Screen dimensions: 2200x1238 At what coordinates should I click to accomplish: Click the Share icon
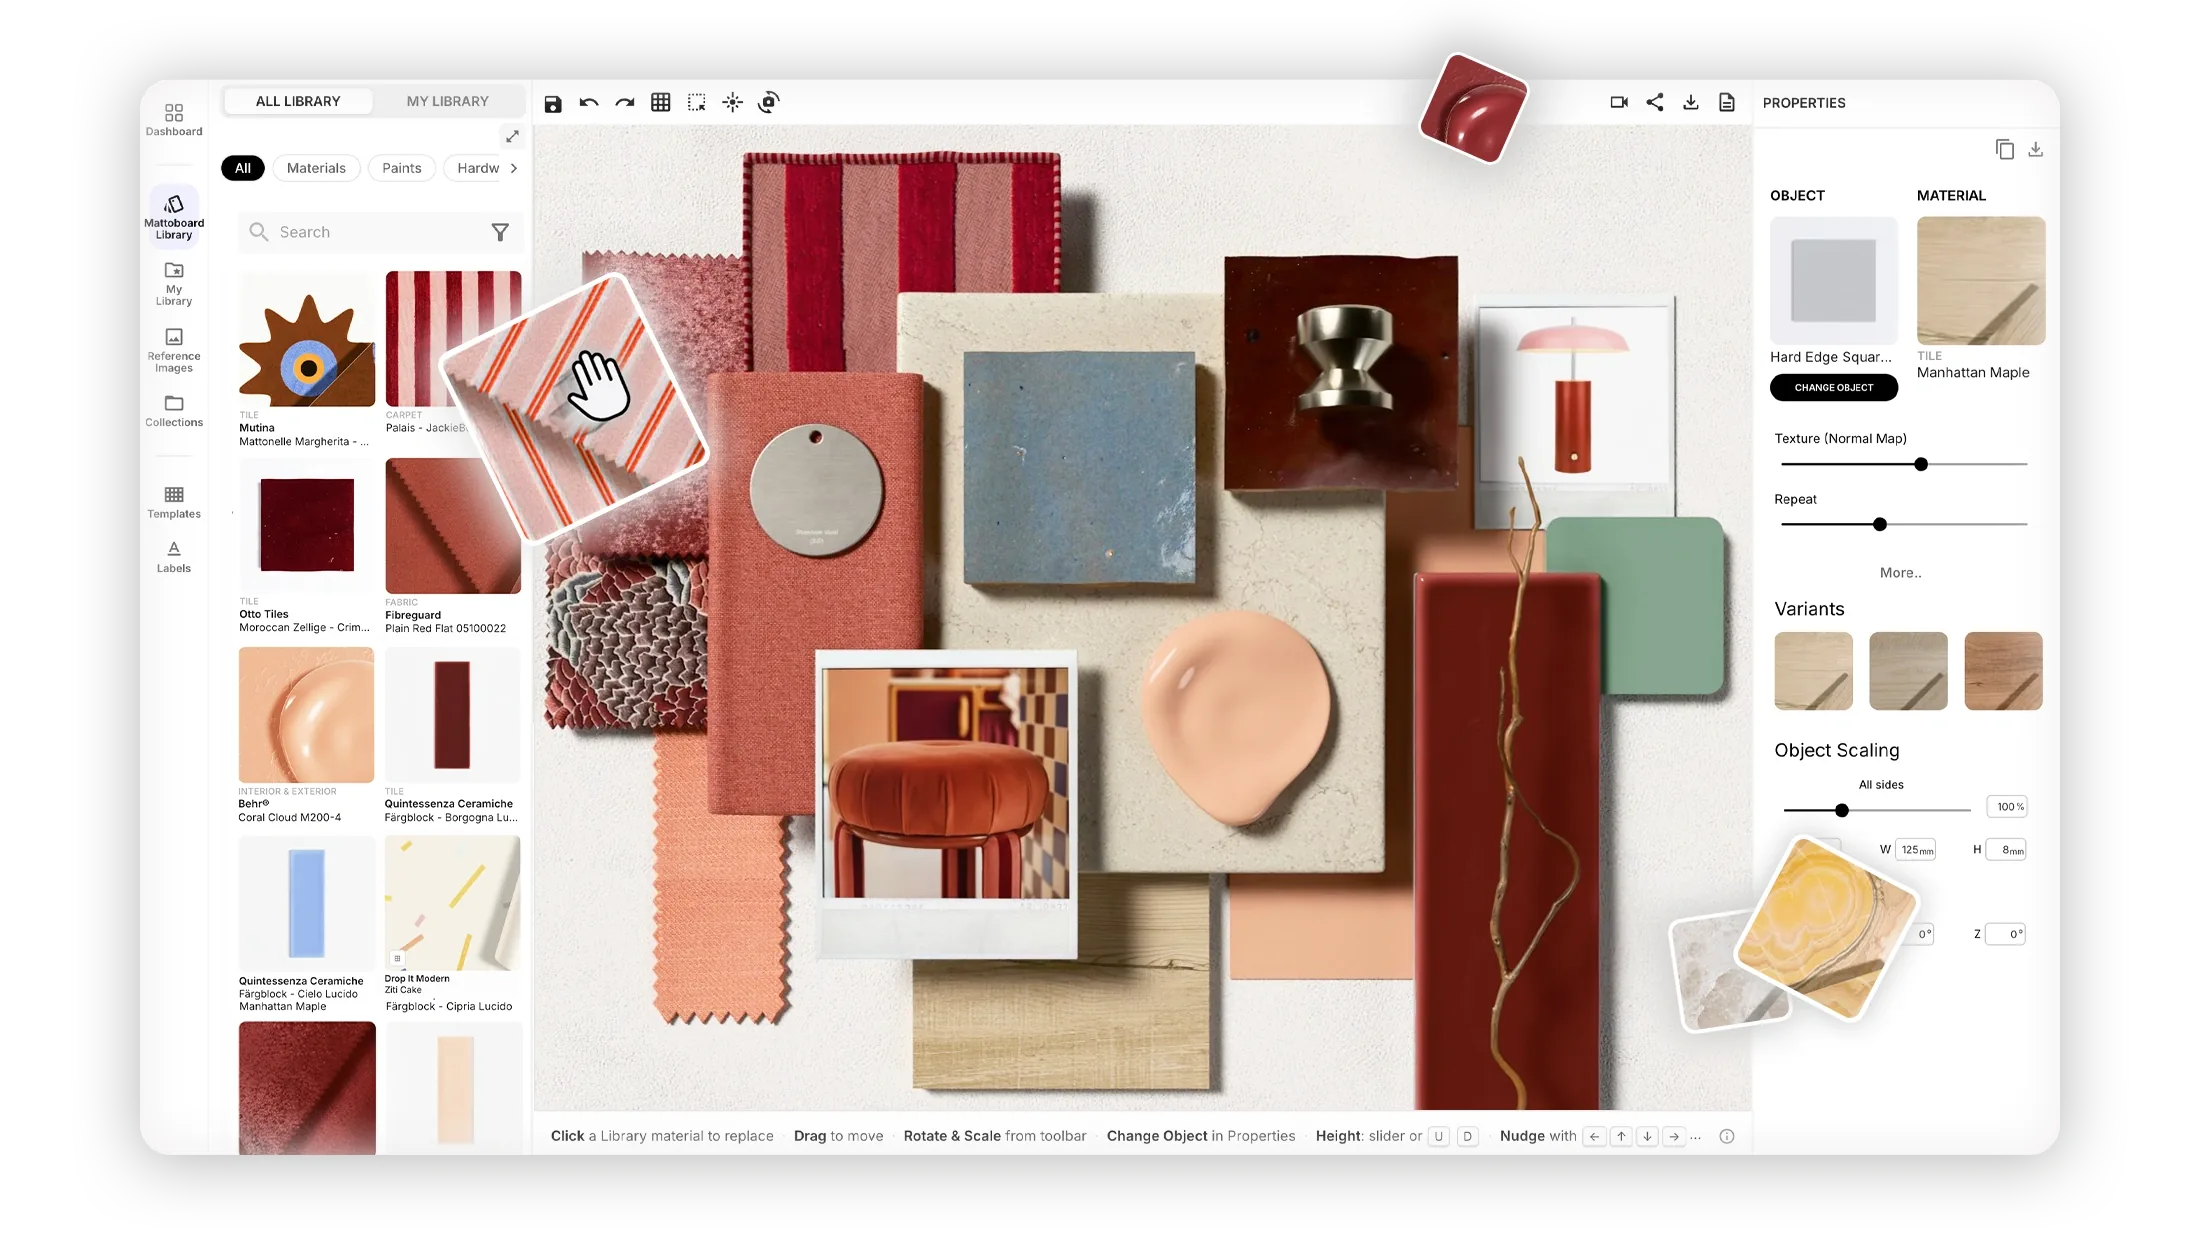(1655, 102)
